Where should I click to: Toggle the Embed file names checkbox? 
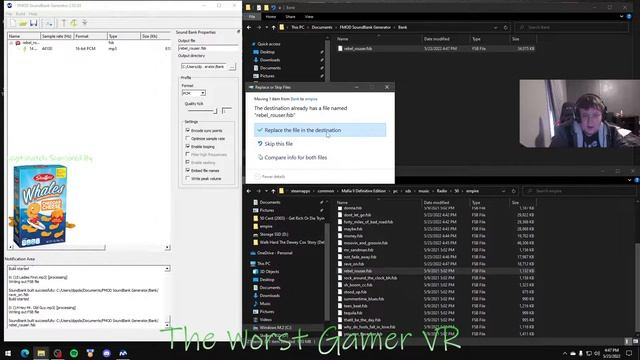point(188,170)
